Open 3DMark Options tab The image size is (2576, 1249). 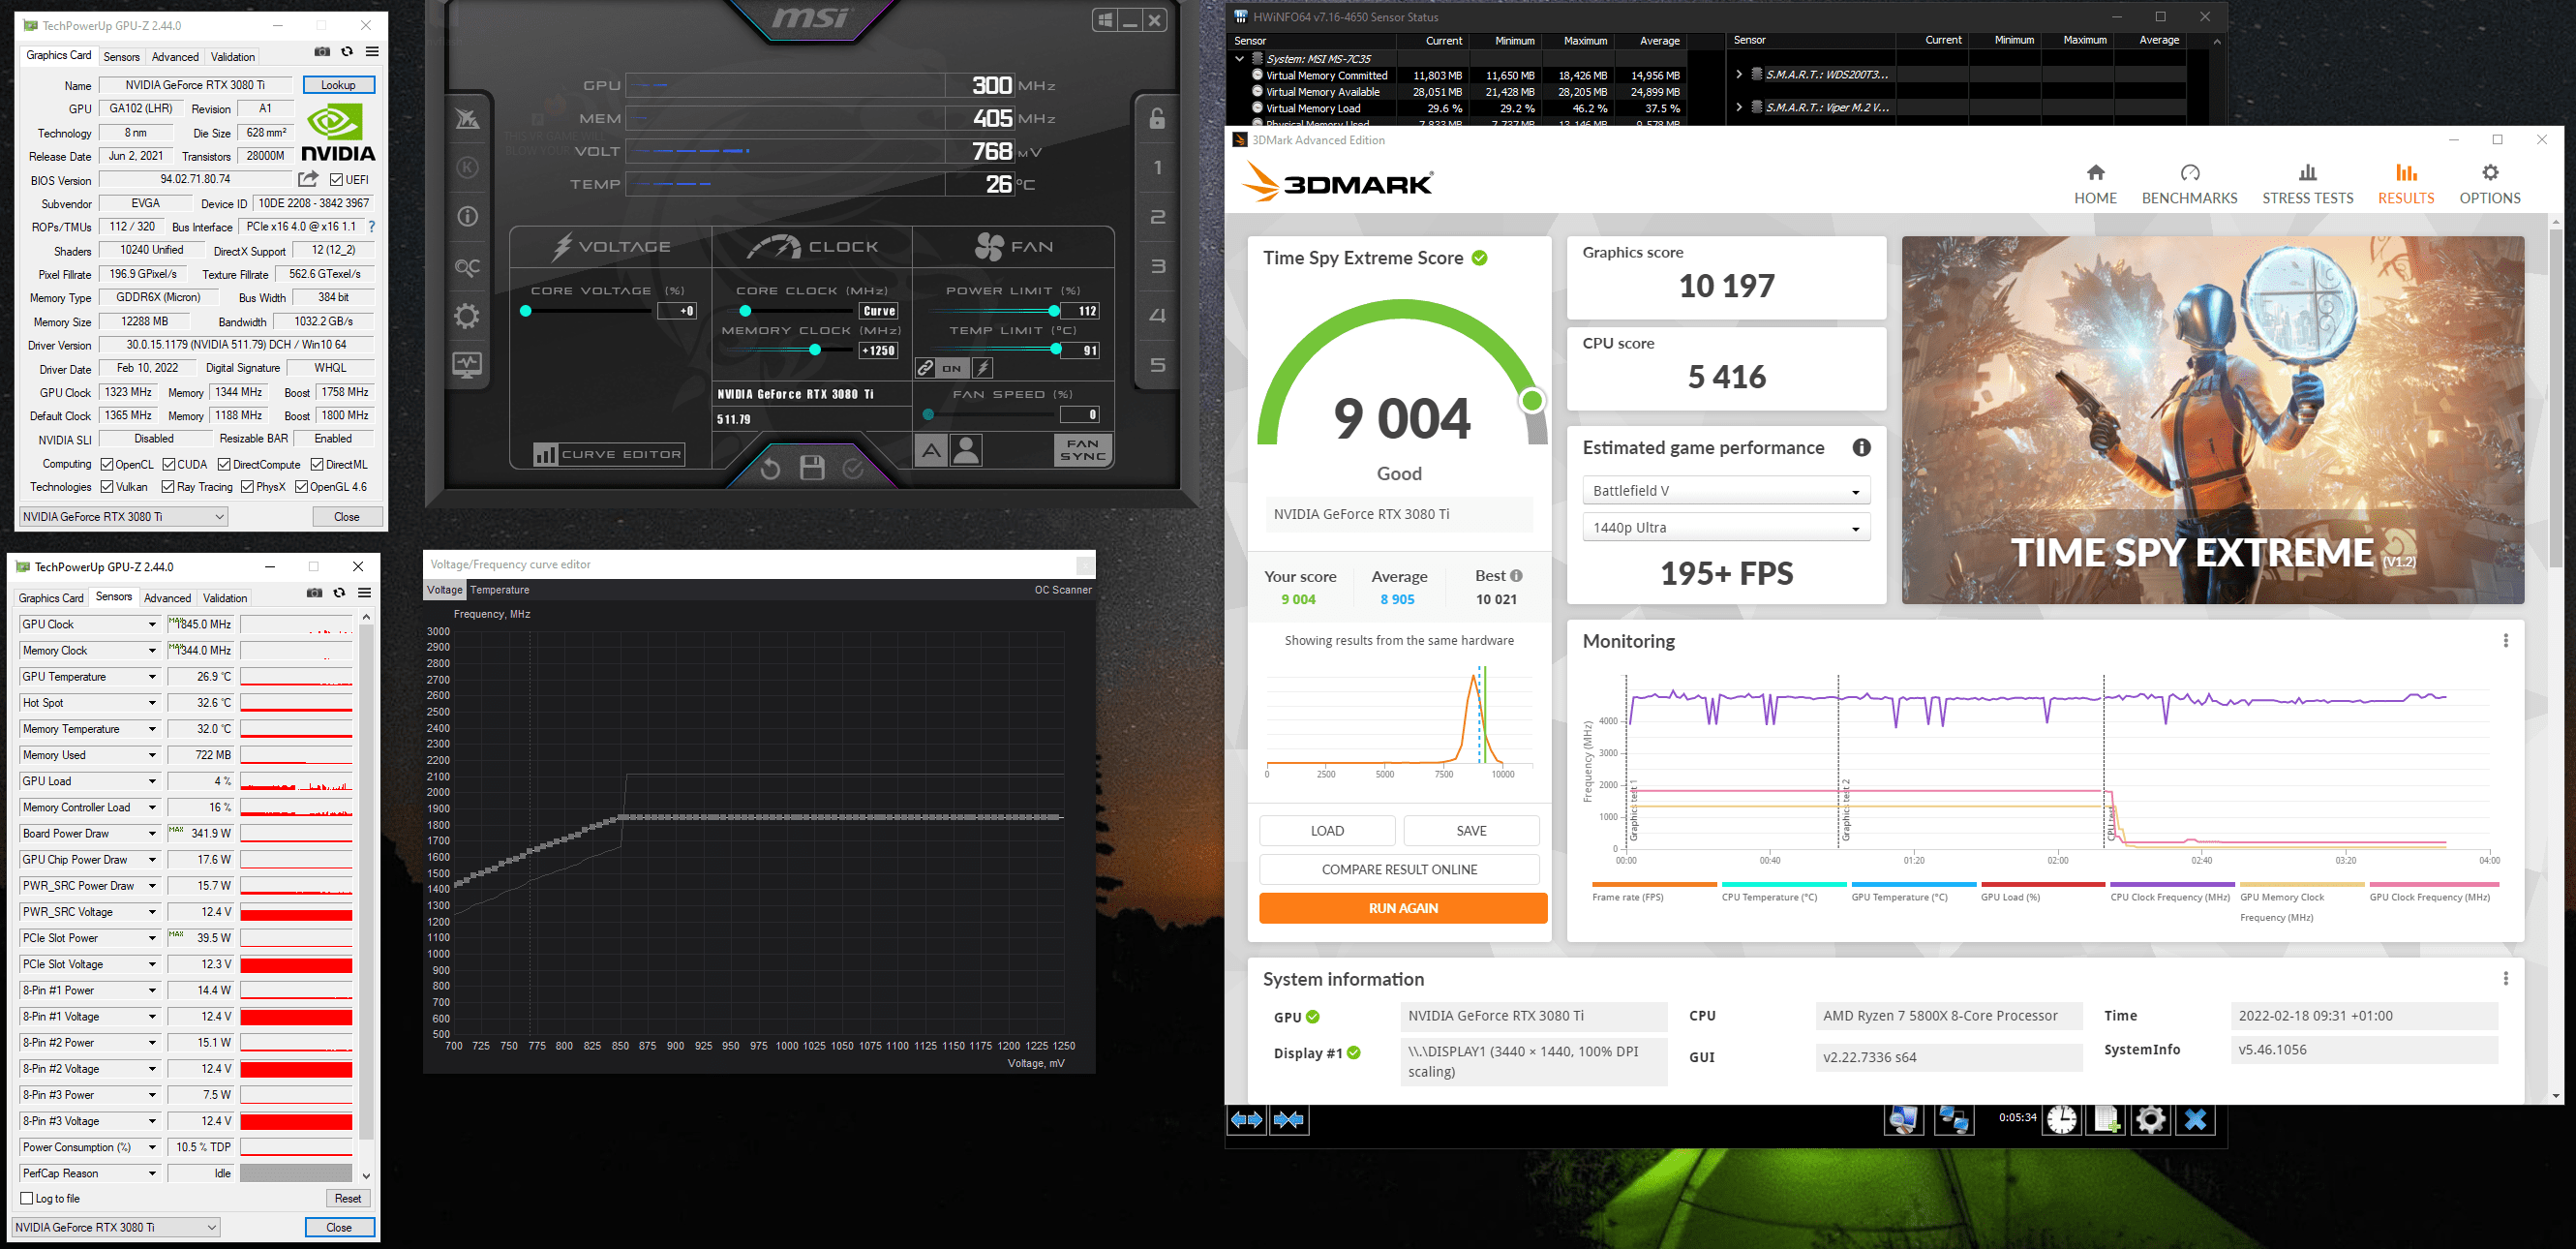pyautogui.click(x=2490, y=185)
